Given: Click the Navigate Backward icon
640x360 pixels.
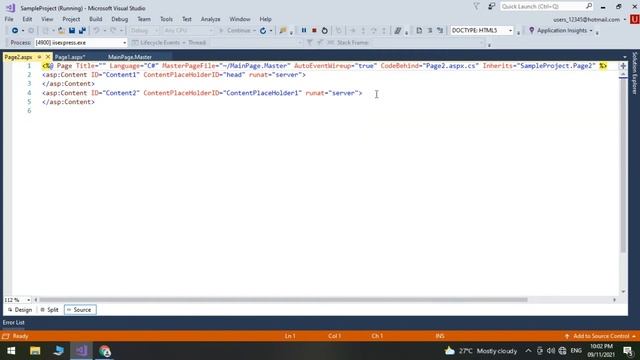Looking at the screenshot, I should pyautogui.click(x=15, y=31).
